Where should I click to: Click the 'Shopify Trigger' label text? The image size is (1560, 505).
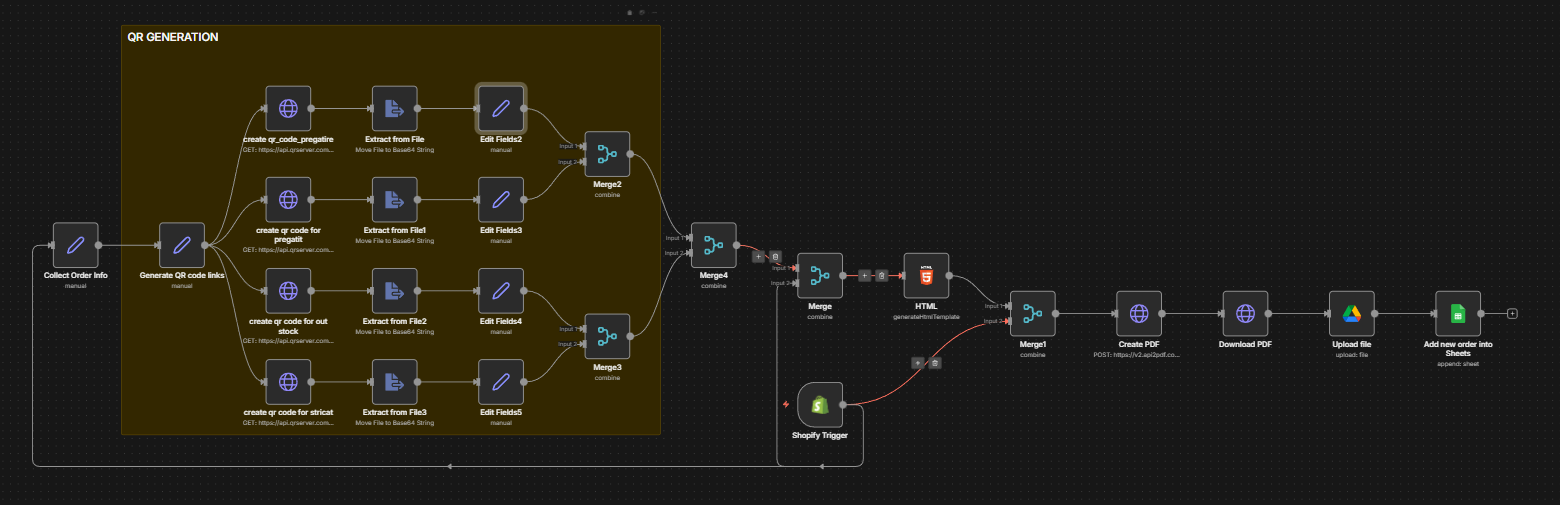[x=820, y=436]
